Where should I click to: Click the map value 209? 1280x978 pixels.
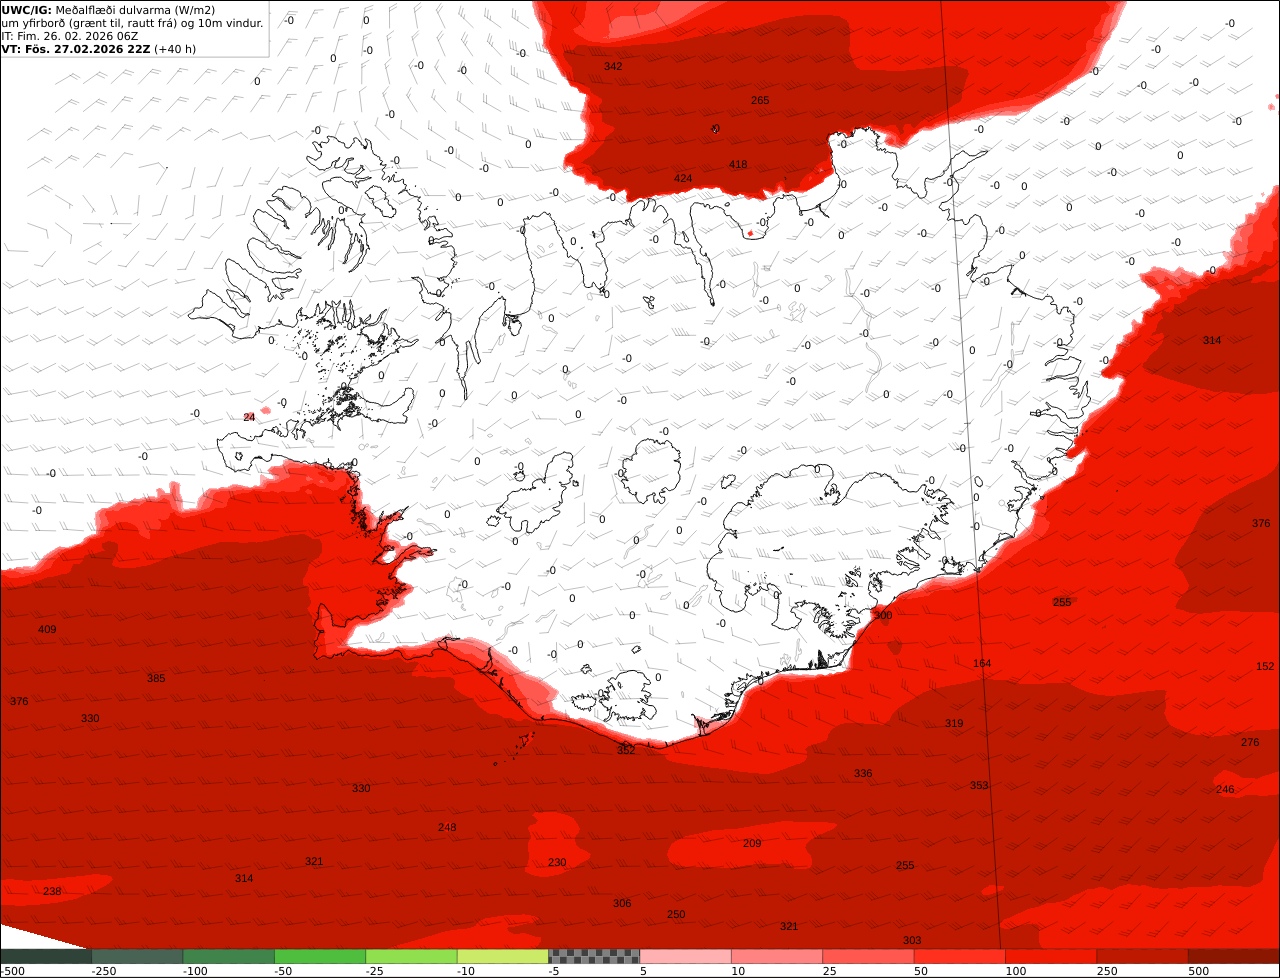pyautogui.click(x=752, y=843)
